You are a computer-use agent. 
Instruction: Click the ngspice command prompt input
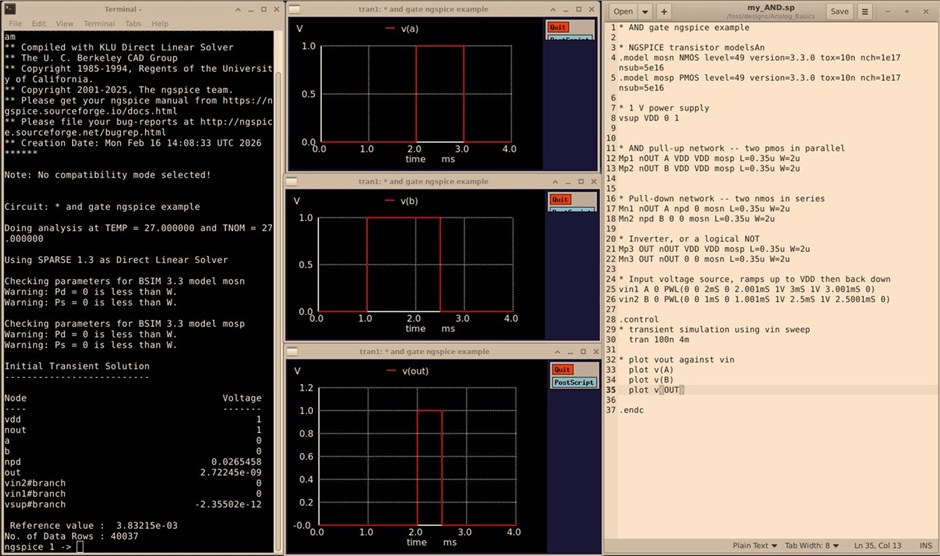[80, 547]
